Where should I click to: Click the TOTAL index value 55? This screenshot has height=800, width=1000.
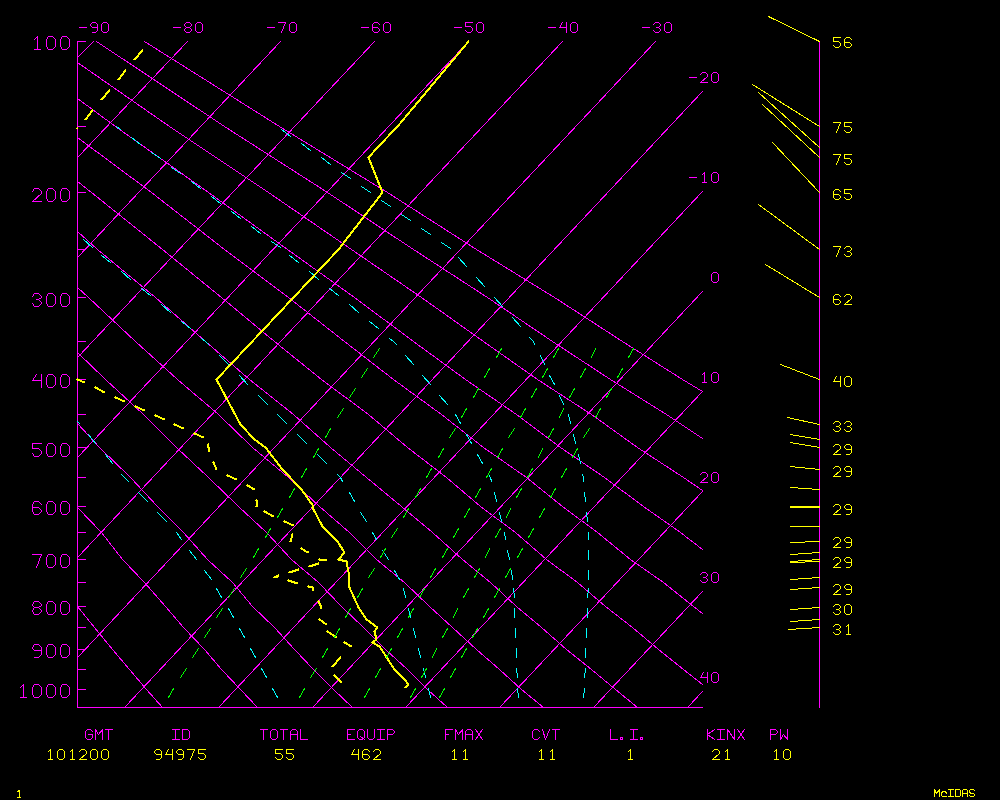point(284,755)
